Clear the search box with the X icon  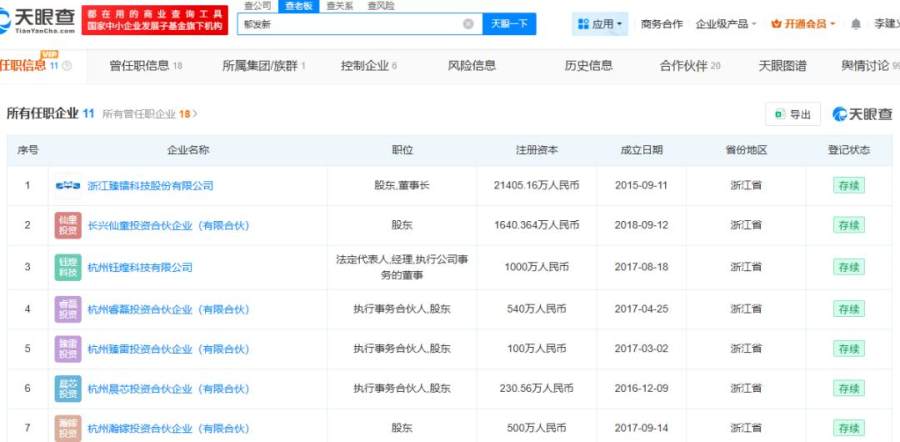point(468,23)
